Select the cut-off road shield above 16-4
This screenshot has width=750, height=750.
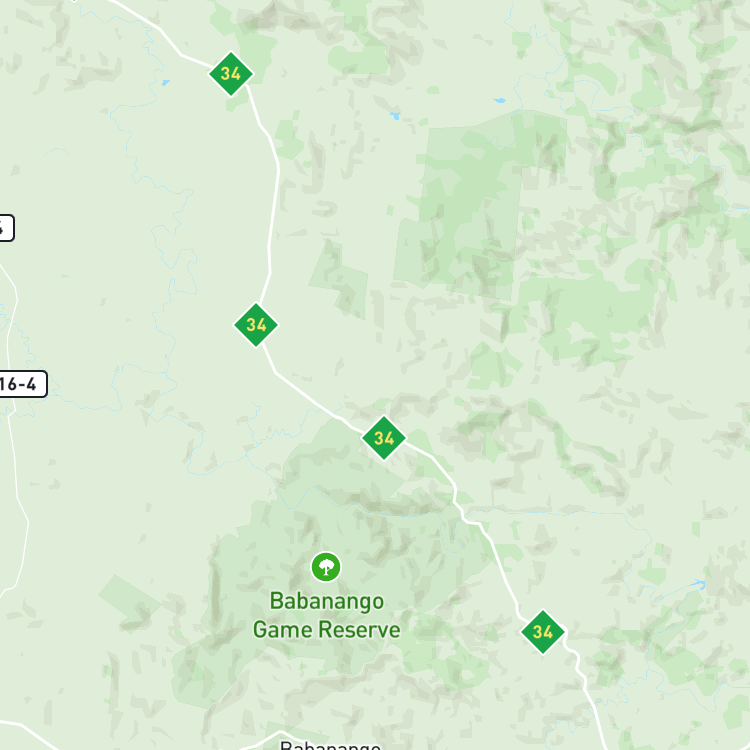pos(6,228)
